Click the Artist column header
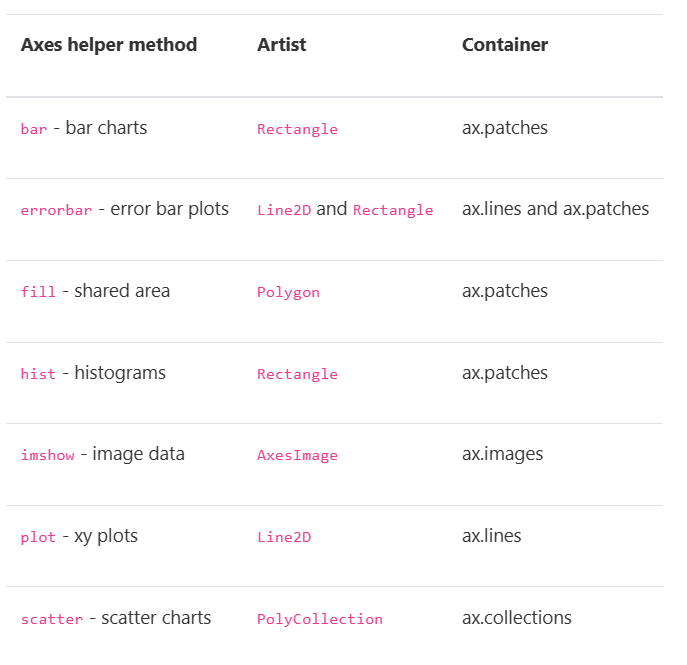Viewport: 687px width, 665px height. pyautogui.click(x=282, y=45)
